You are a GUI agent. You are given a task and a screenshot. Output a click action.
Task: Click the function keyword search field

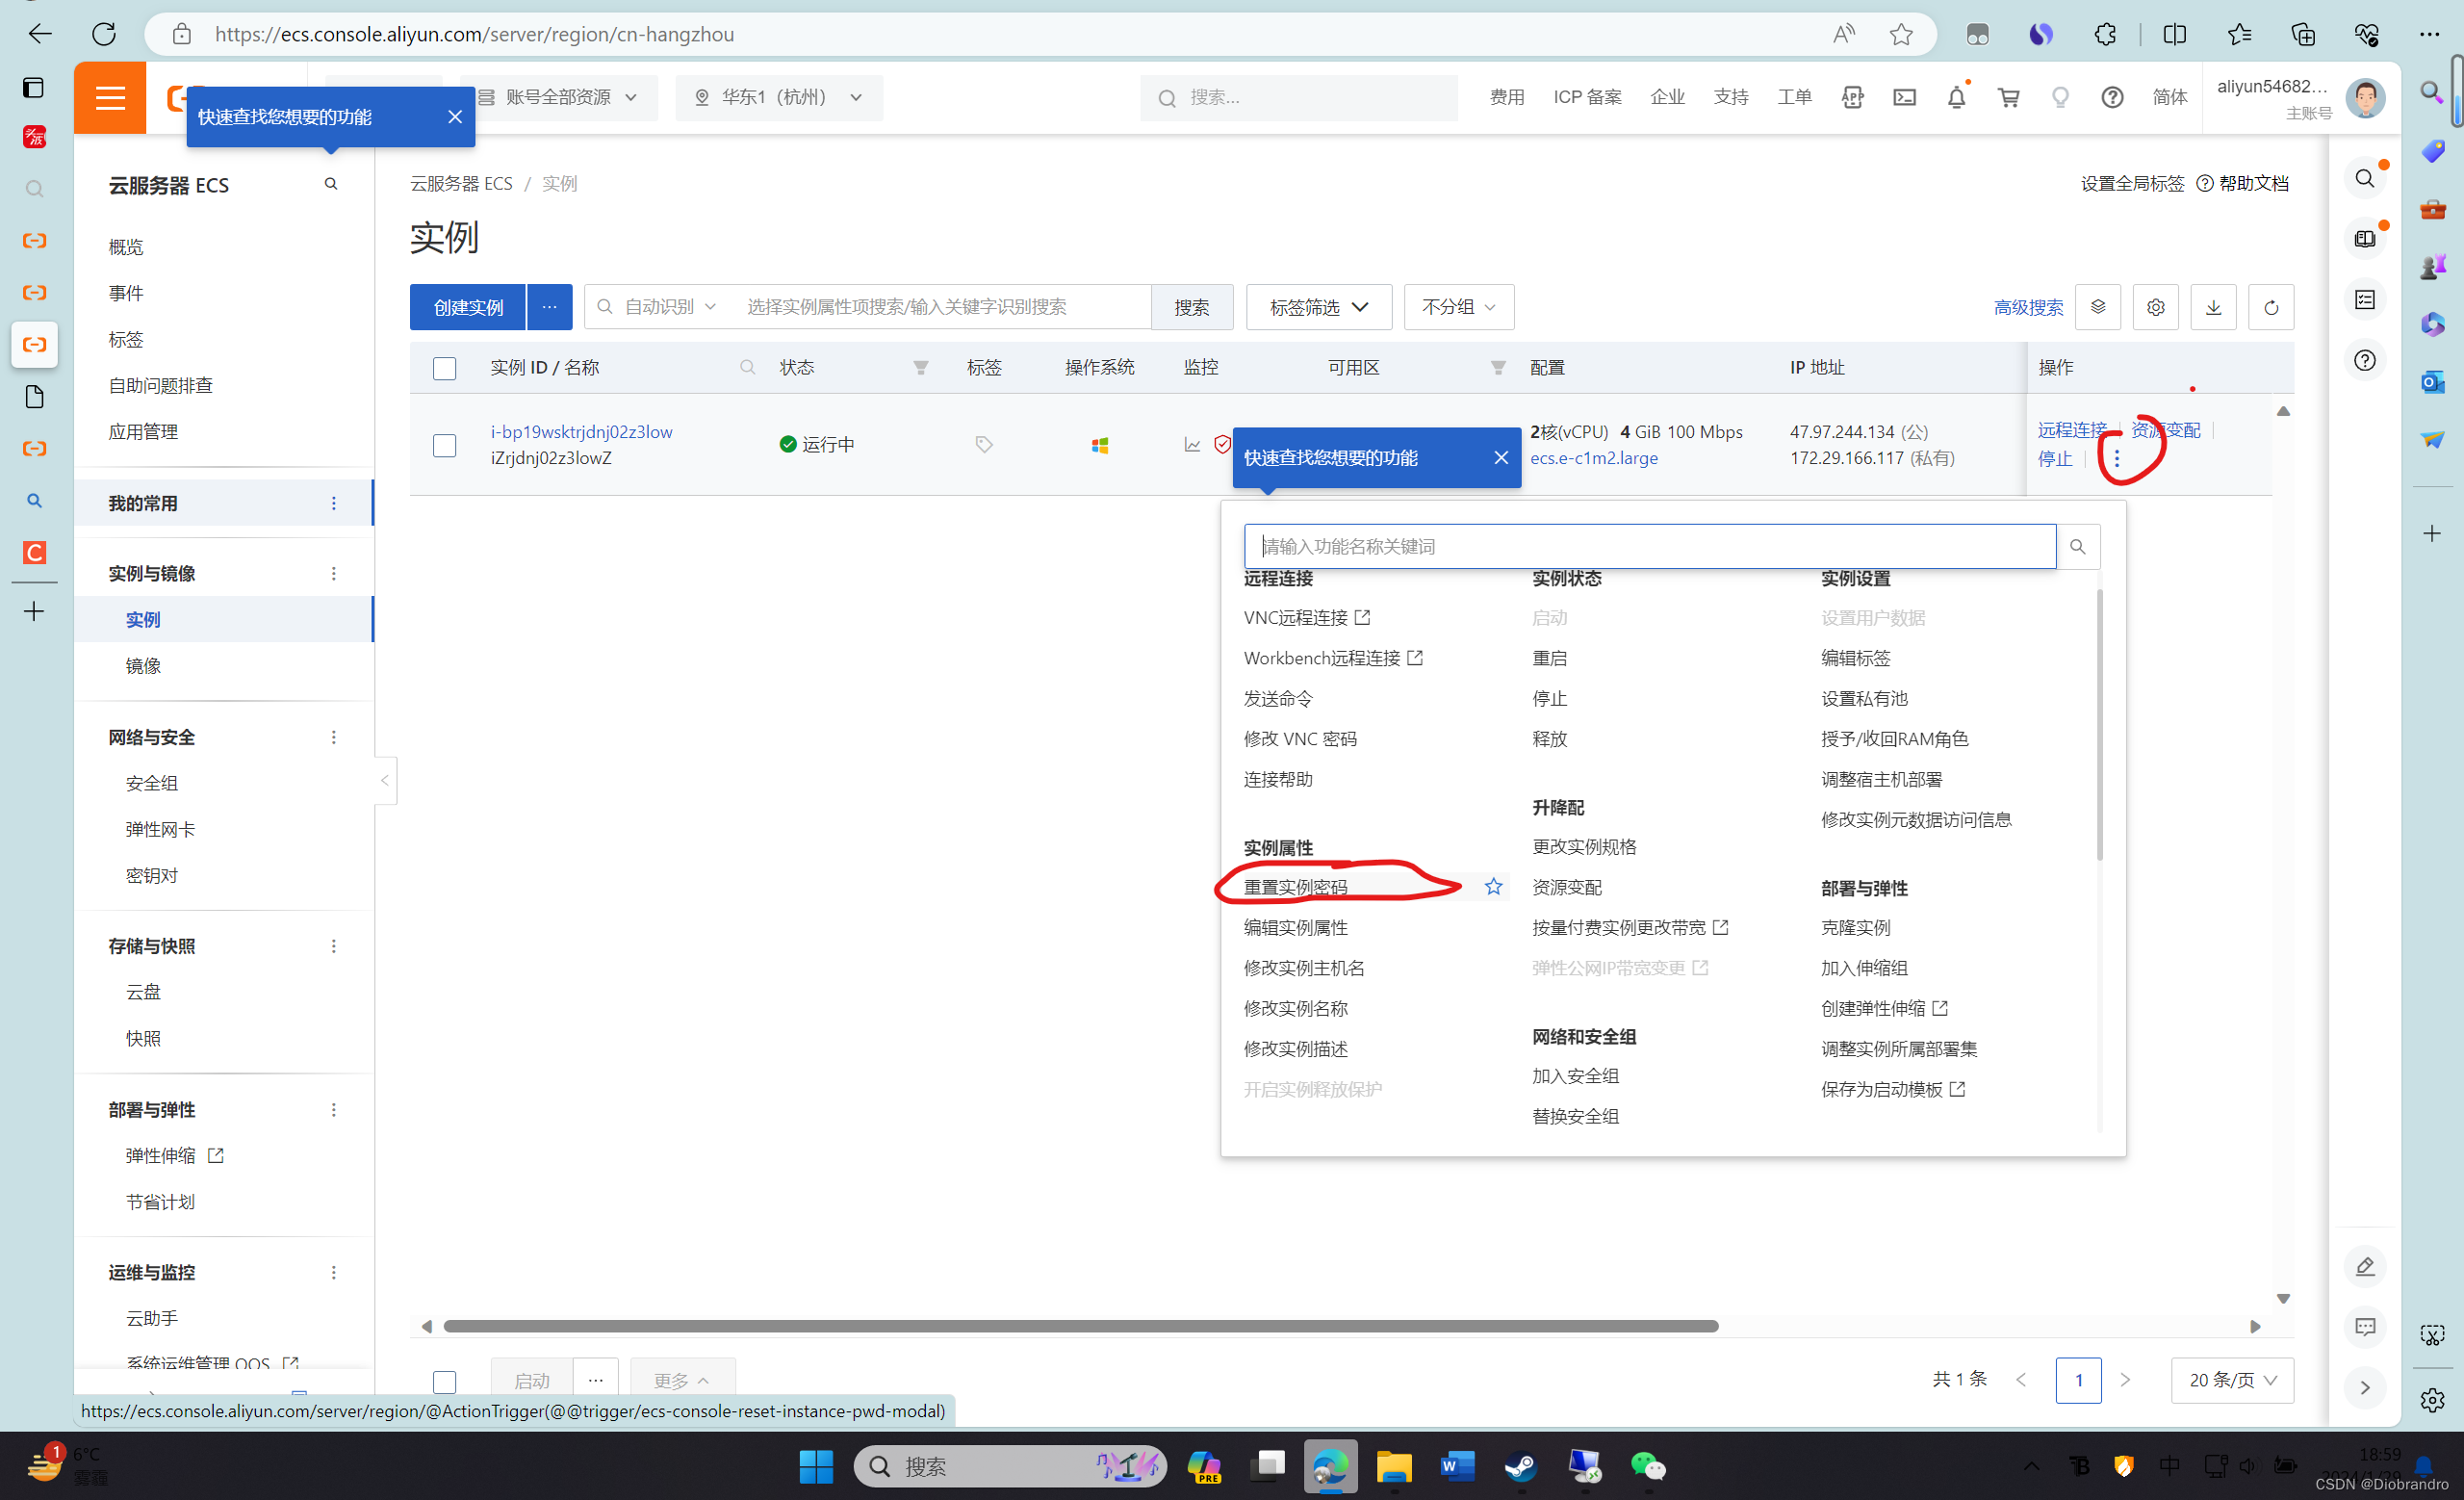tap(1649, 546)
